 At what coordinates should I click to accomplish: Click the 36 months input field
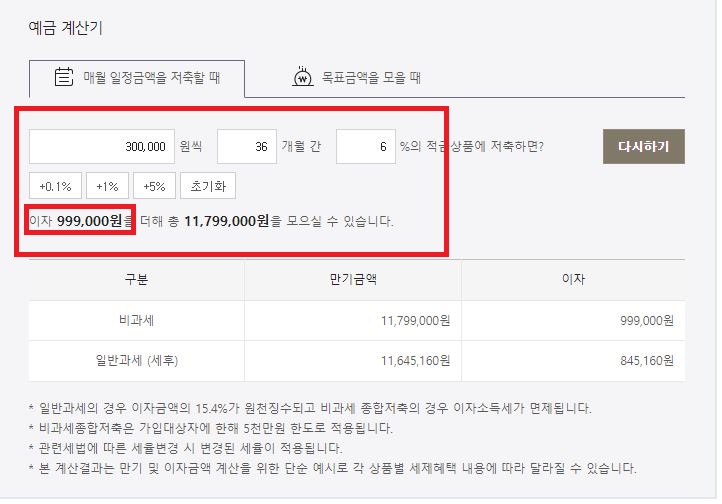pos(247,147)
